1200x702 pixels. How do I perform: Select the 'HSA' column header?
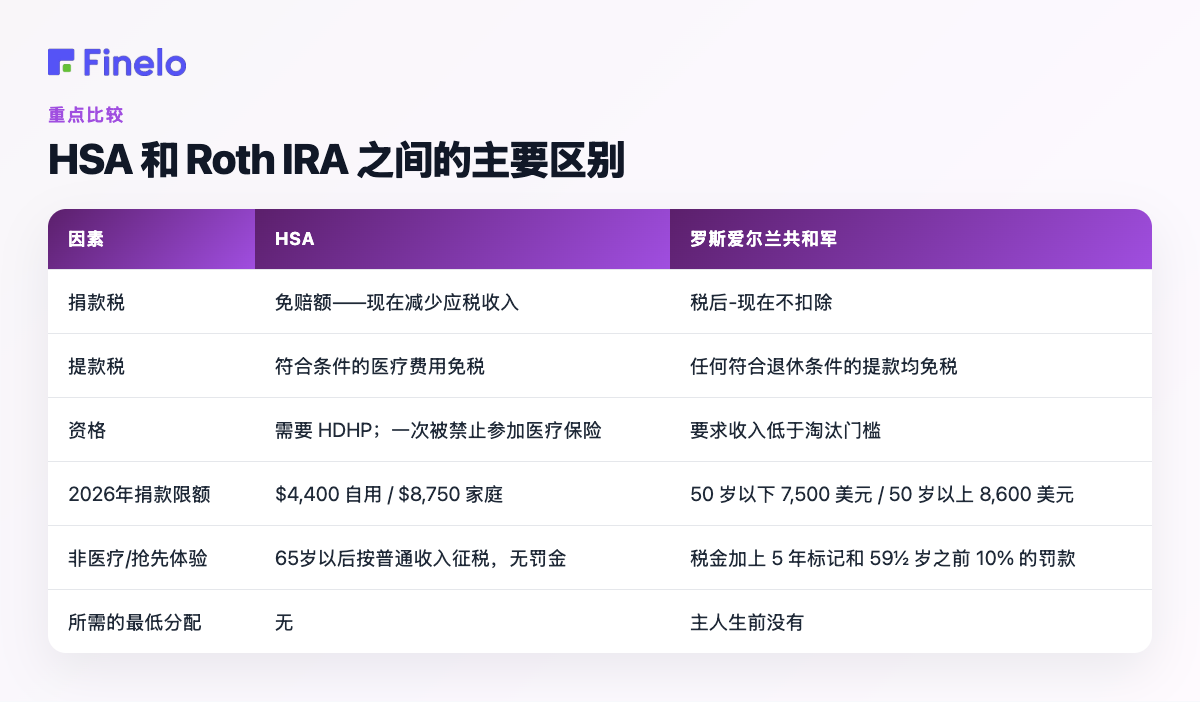tap(462, 239)
